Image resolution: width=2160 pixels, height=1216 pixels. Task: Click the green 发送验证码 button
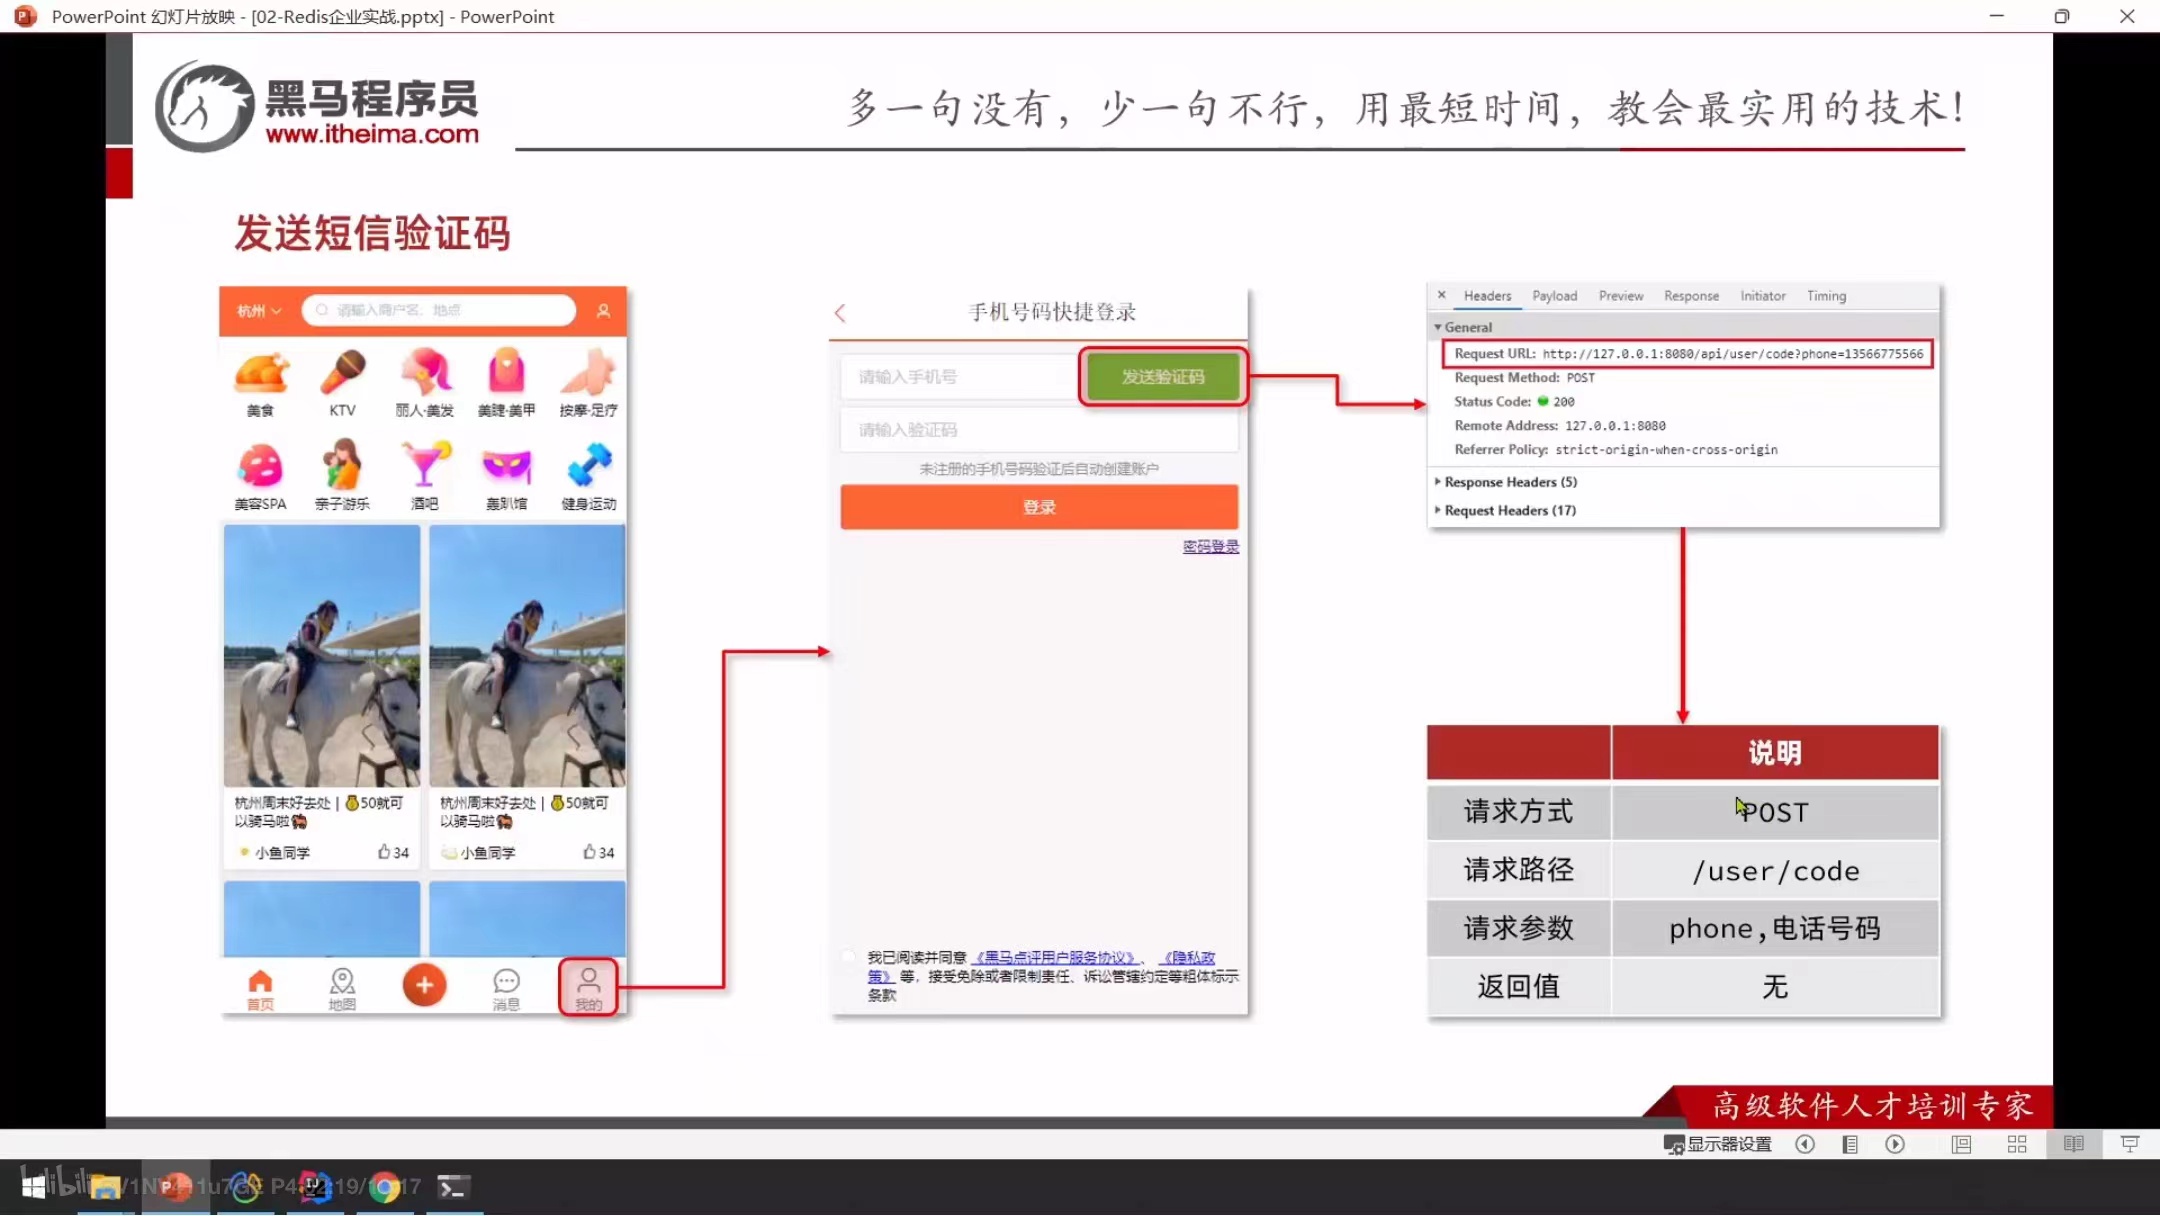(x=1162, y=377)
